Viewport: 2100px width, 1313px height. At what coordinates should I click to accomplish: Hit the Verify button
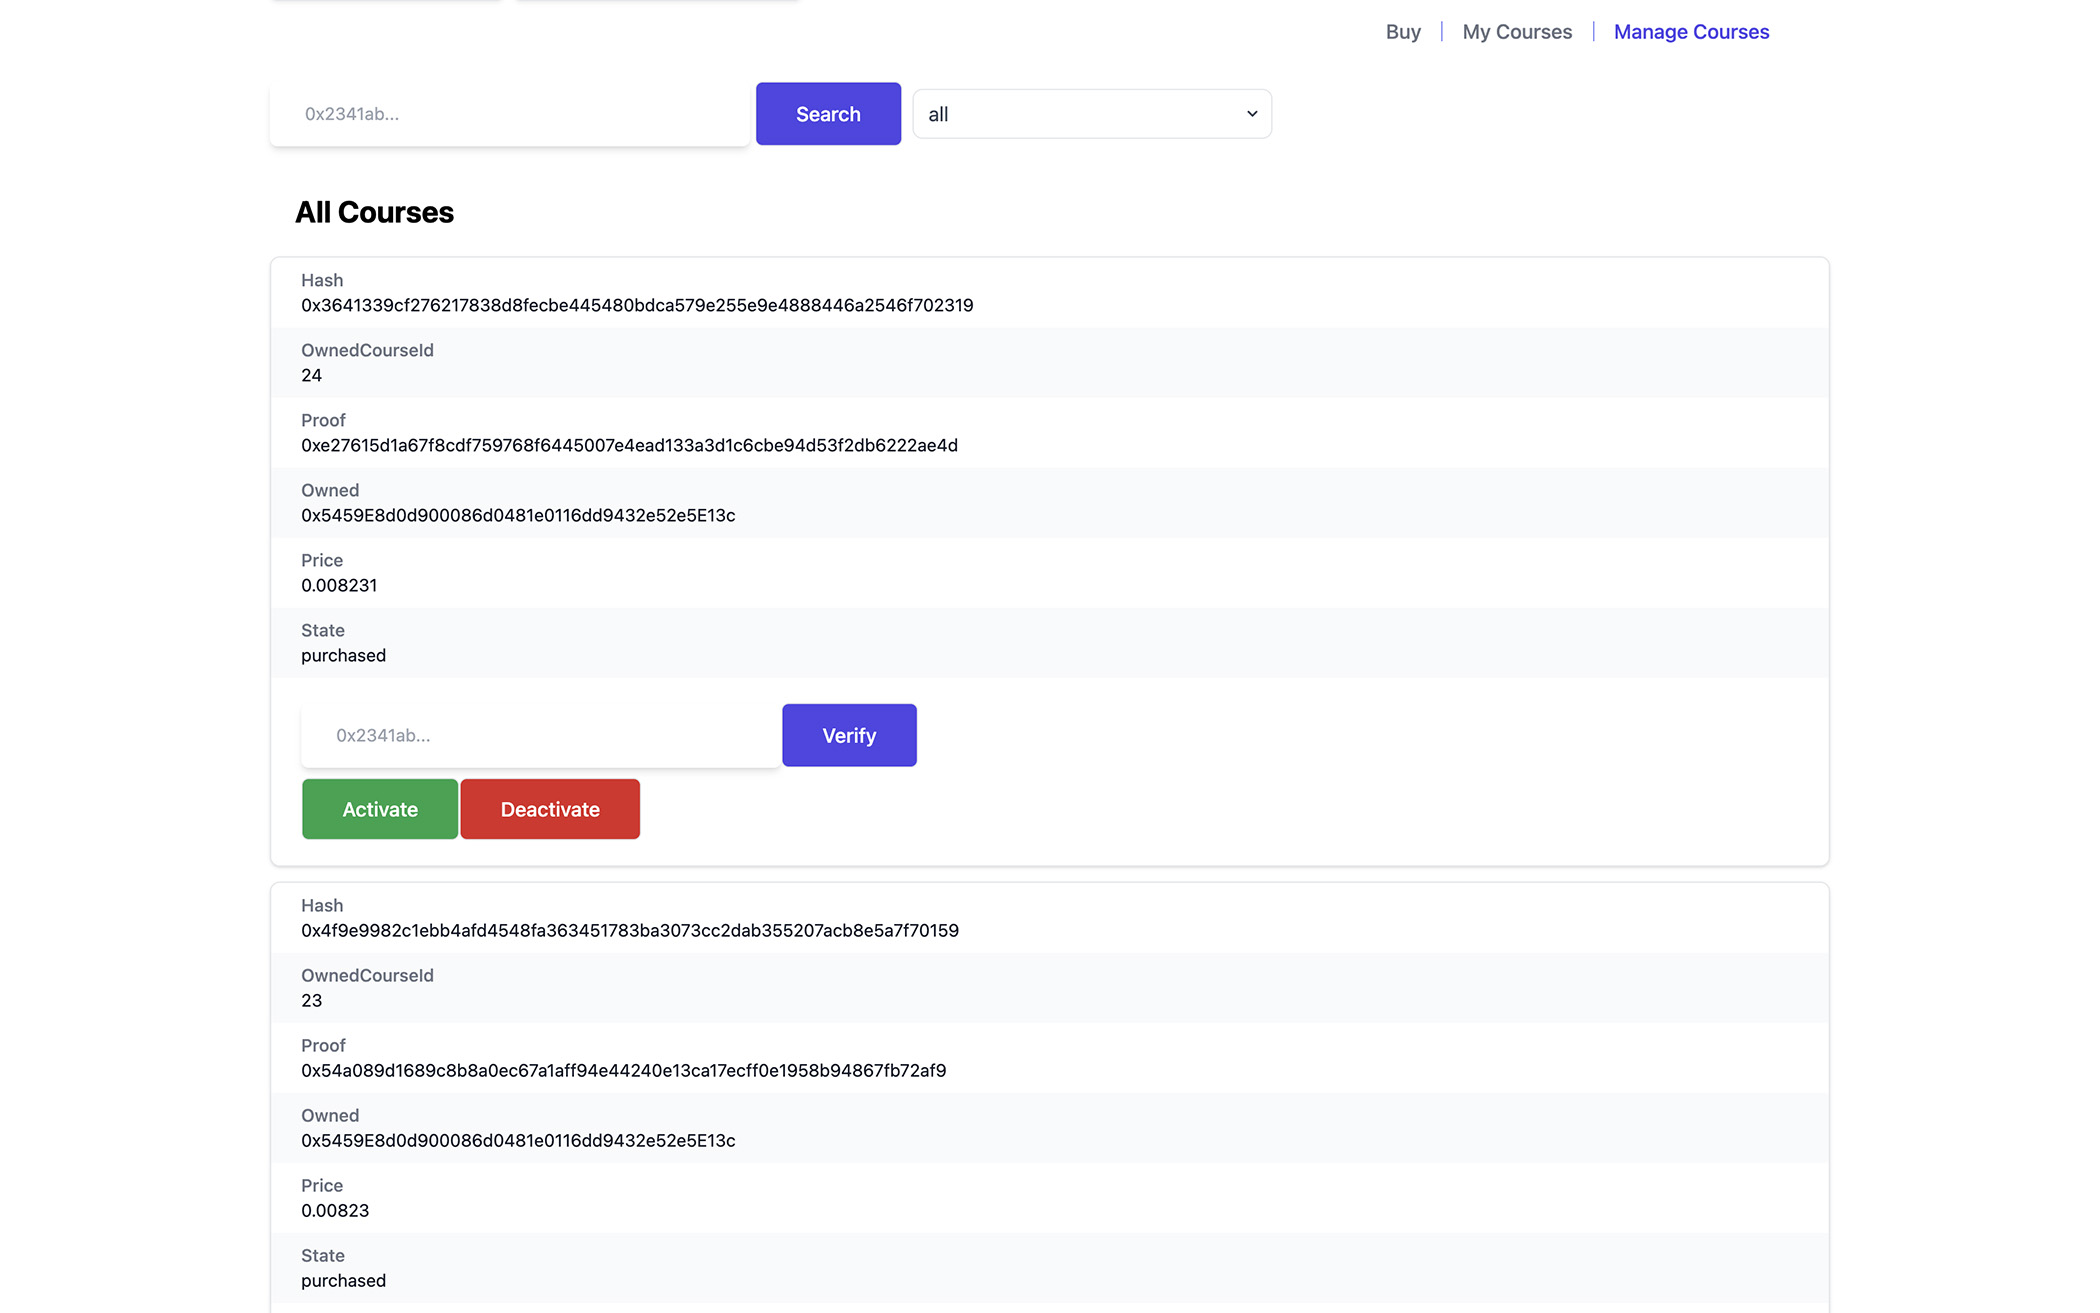click(x=848, y=735)
